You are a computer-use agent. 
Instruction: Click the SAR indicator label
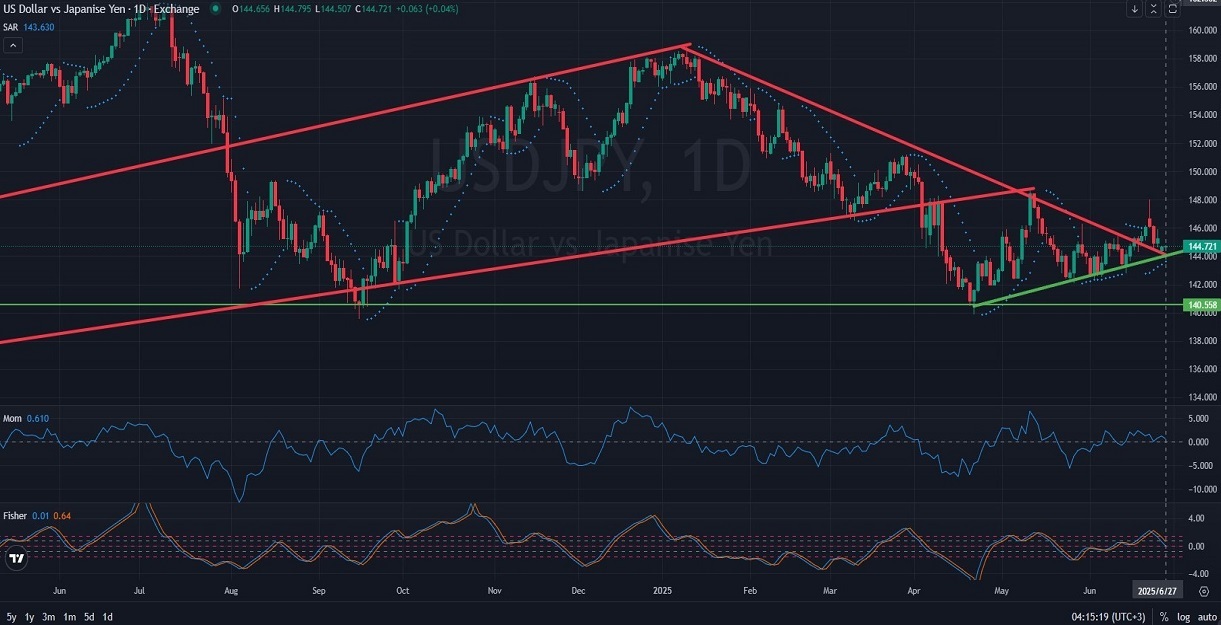pyautogui.click(x=12, y=27)
